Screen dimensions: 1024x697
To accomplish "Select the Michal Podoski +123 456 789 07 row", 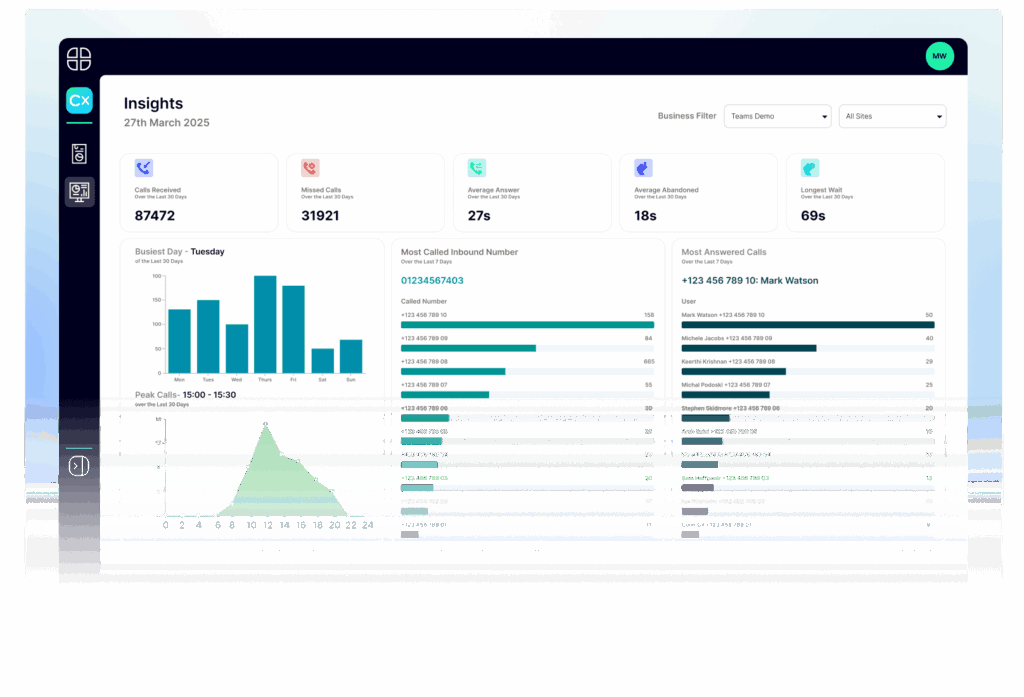I will point(808,390).
